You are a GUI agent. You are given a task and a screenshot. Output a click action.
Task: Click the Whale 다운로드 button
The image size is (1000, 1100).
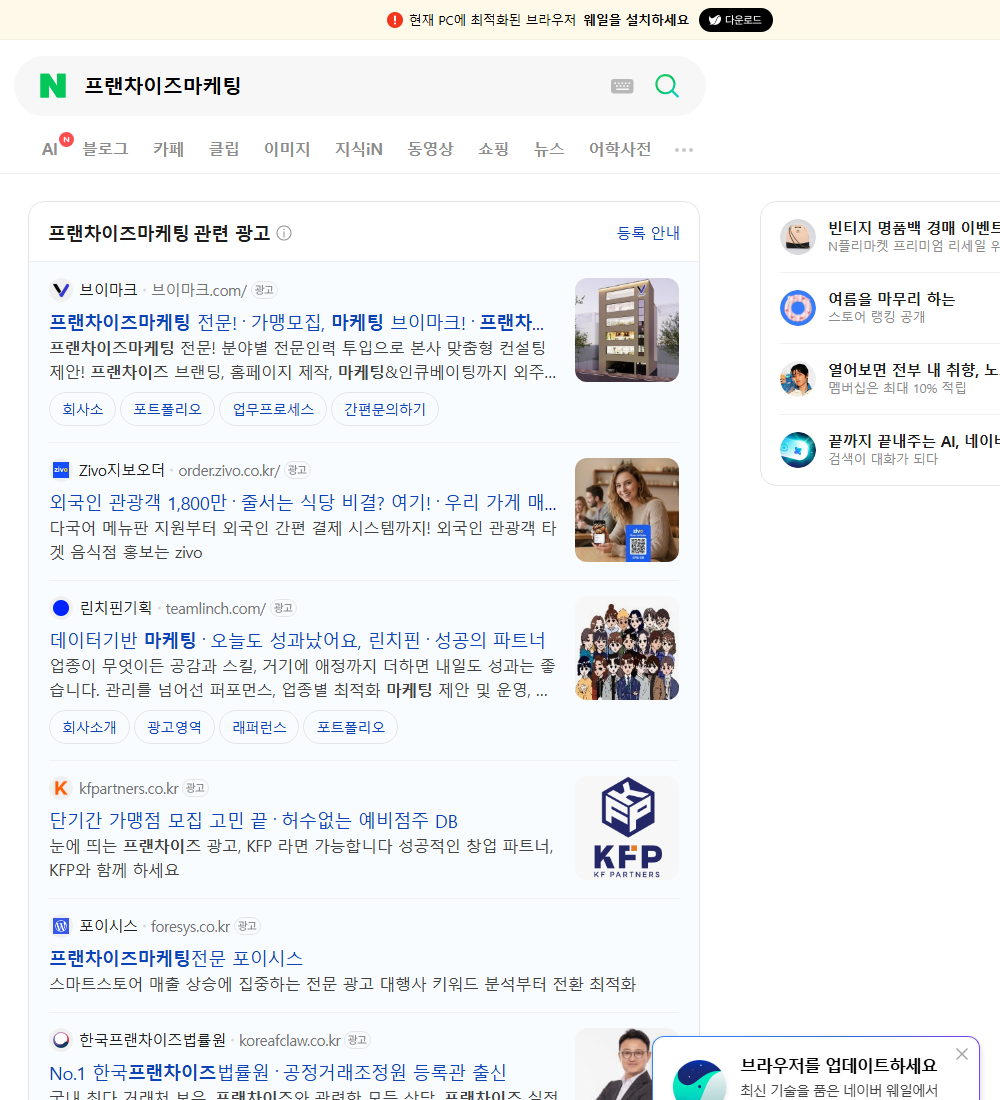pos(735,20)
